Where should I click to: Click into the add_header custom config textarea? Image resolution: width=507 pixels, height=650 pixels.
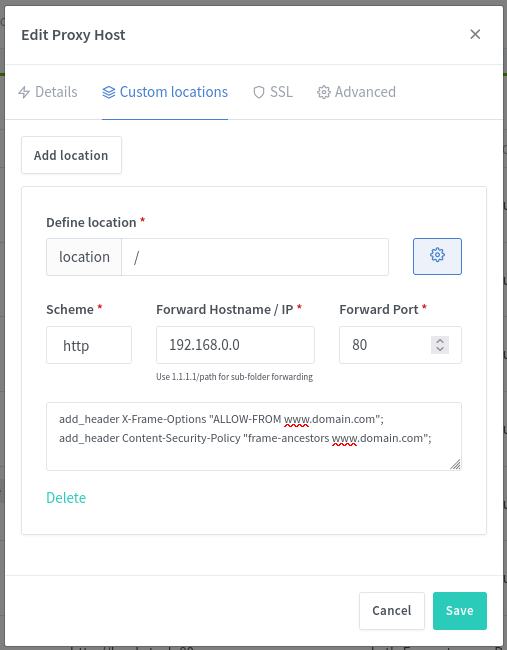pyautogui.click(x=254, y=436)
